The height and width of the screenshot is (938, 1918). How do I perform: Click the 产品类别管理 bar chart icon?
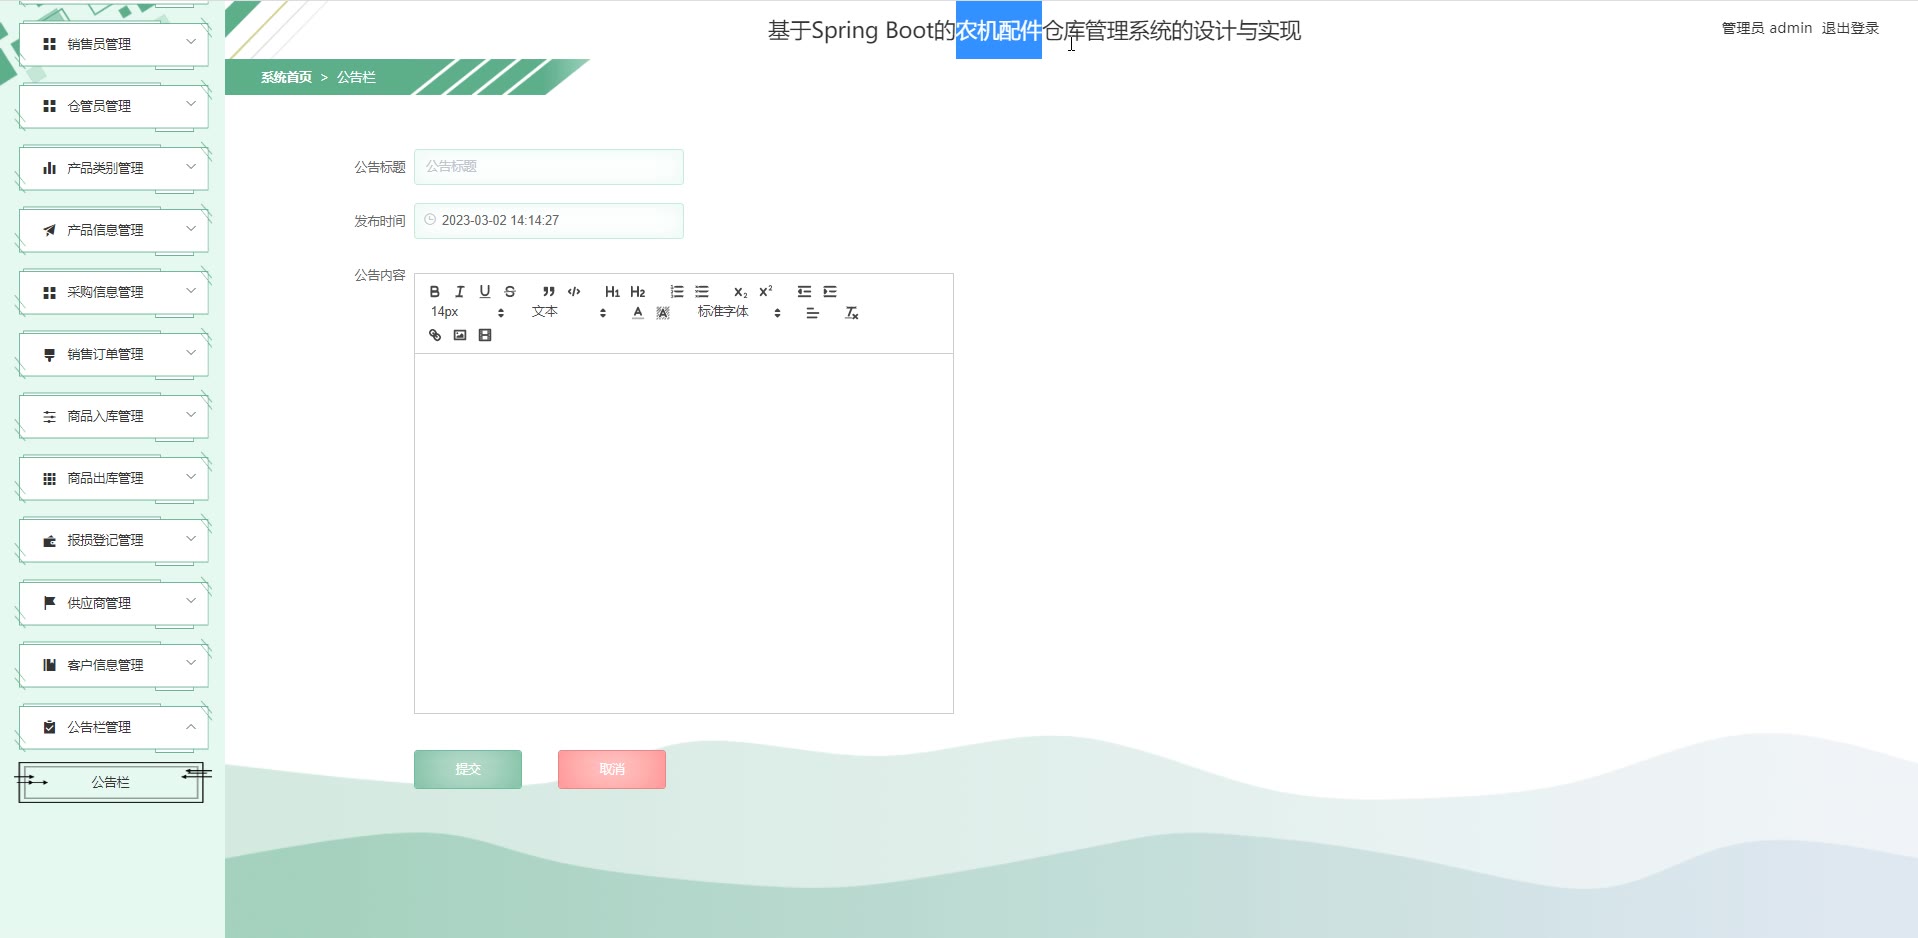tap(49, 168)
